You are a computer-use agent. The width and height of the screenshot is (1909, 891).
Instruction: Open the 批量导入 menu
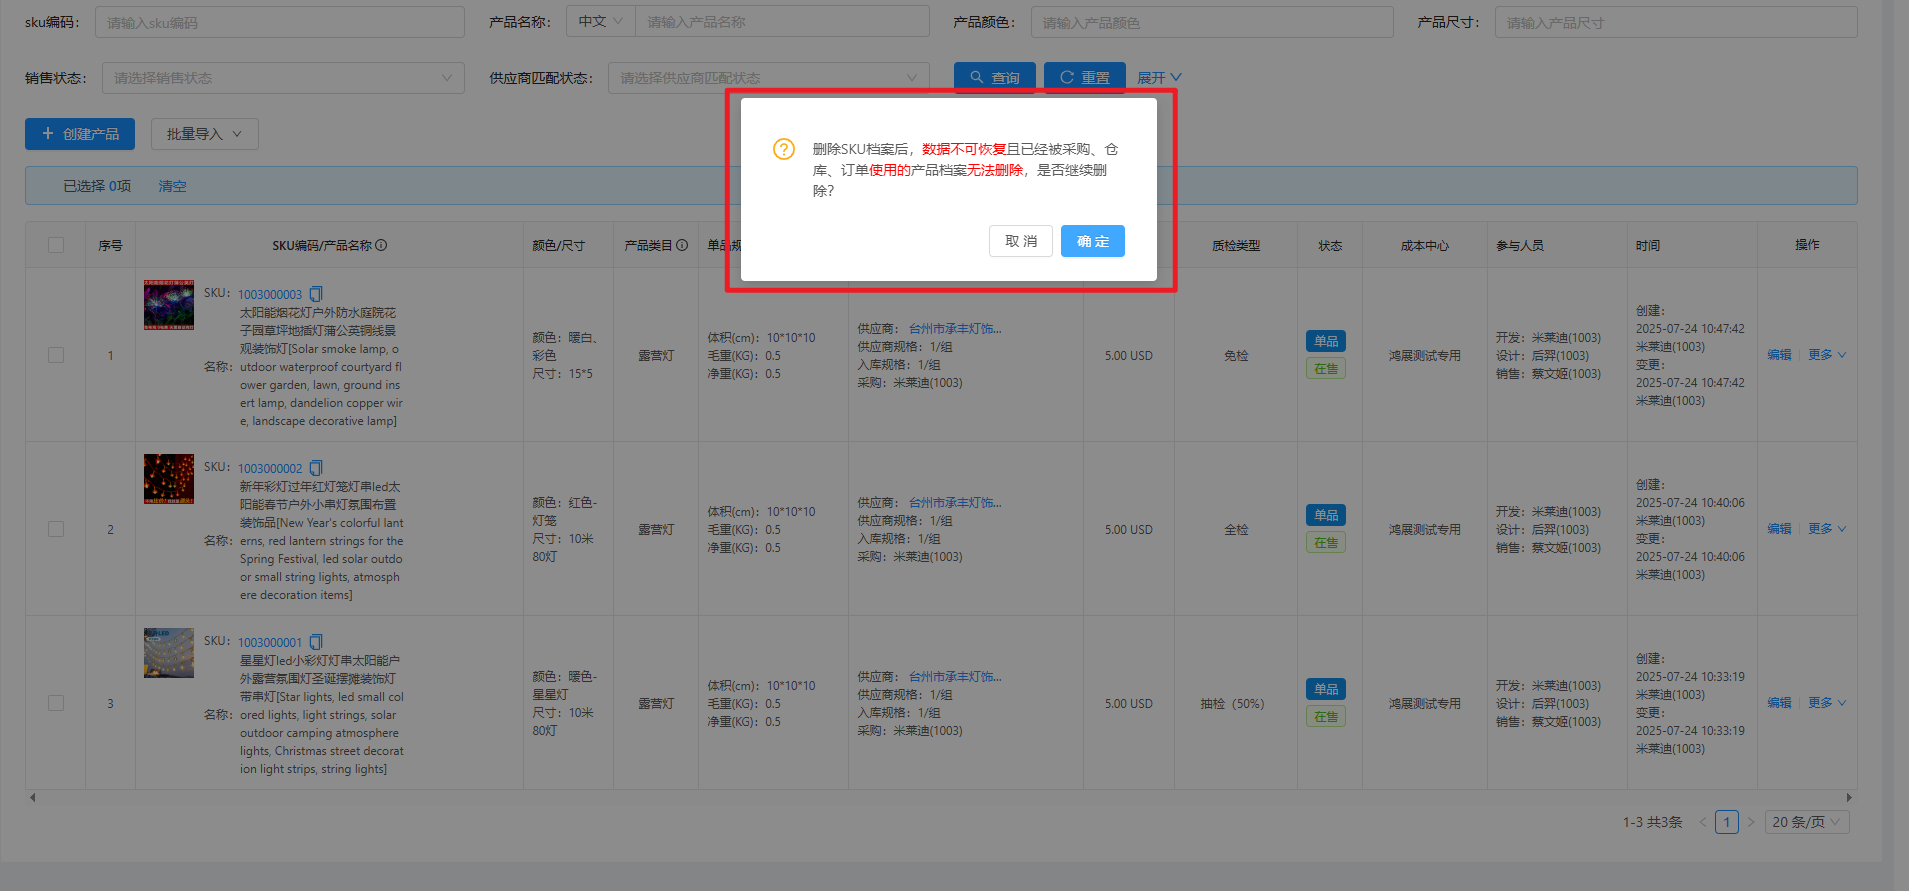(x=204, y=134)
